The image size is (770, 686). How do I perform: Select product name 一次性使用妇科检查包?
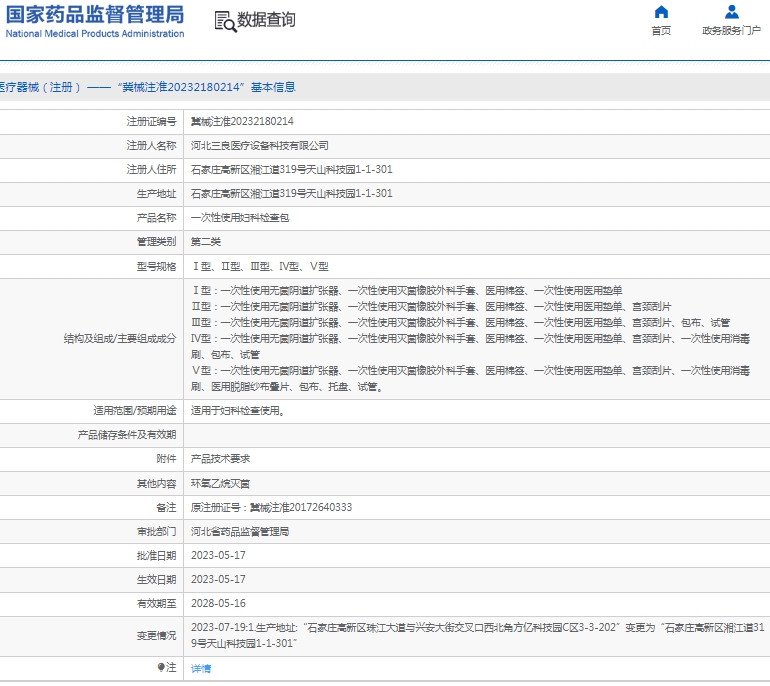240,218
